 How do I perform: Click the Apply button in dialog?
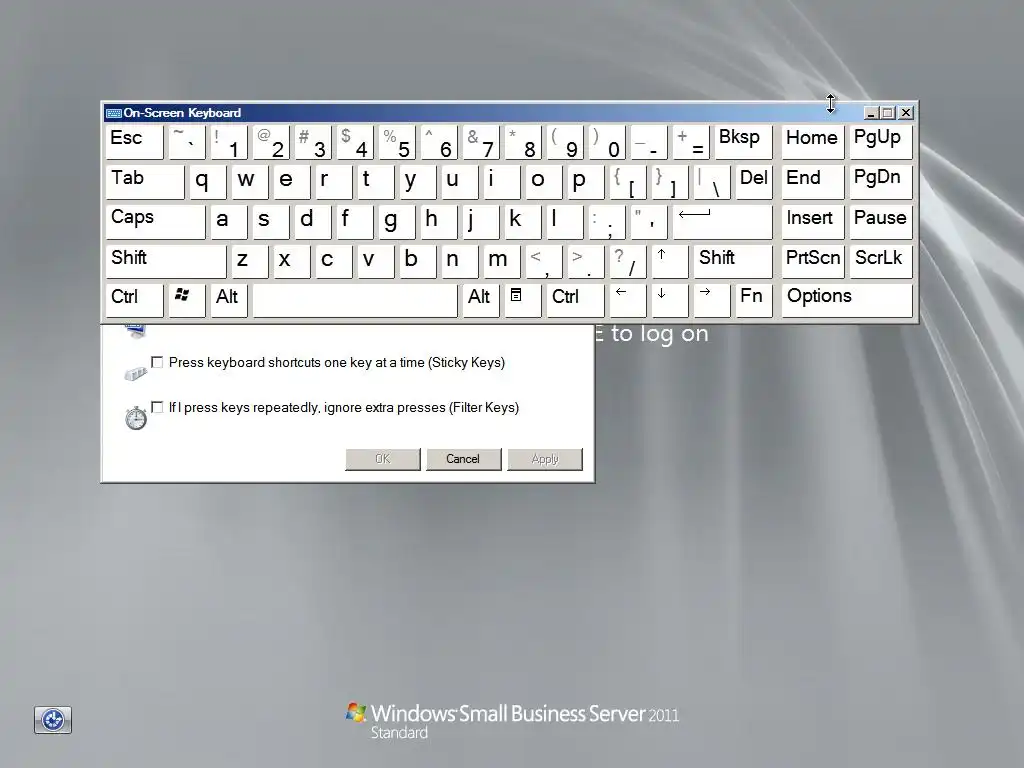point(545,459)
